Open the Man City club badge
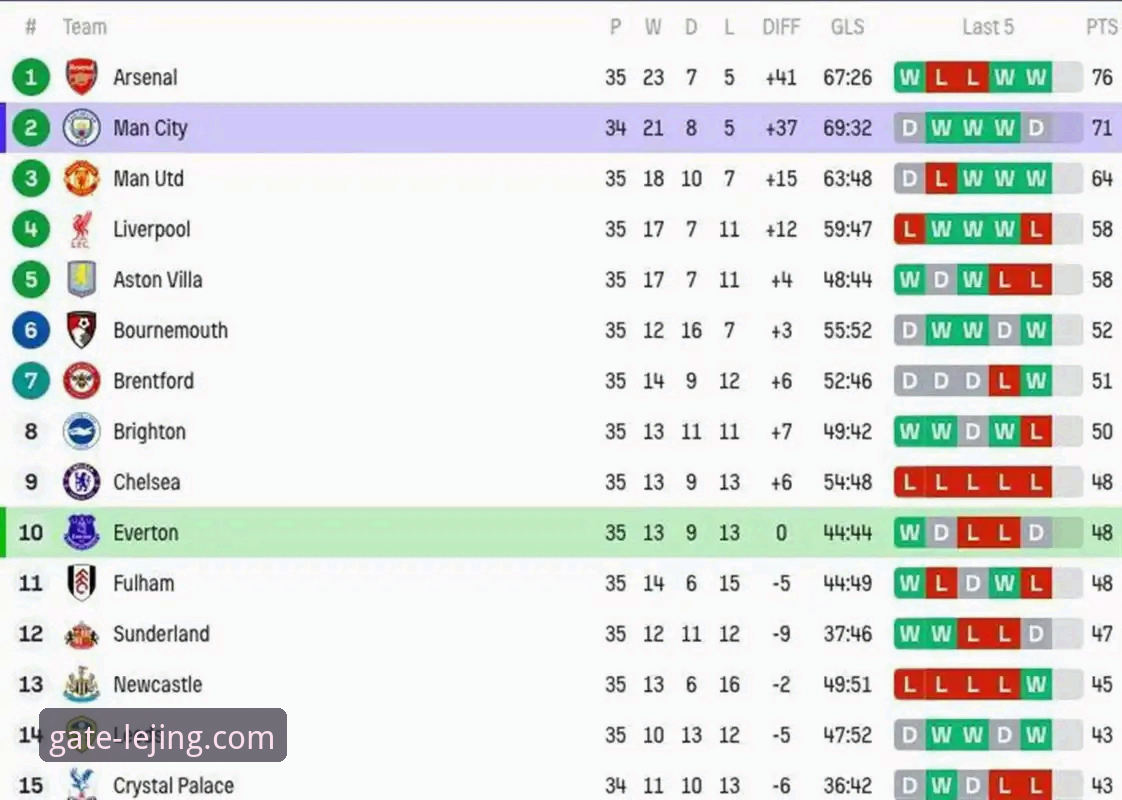This screenshot has width=1122, height=800. [x=81, y=127]
